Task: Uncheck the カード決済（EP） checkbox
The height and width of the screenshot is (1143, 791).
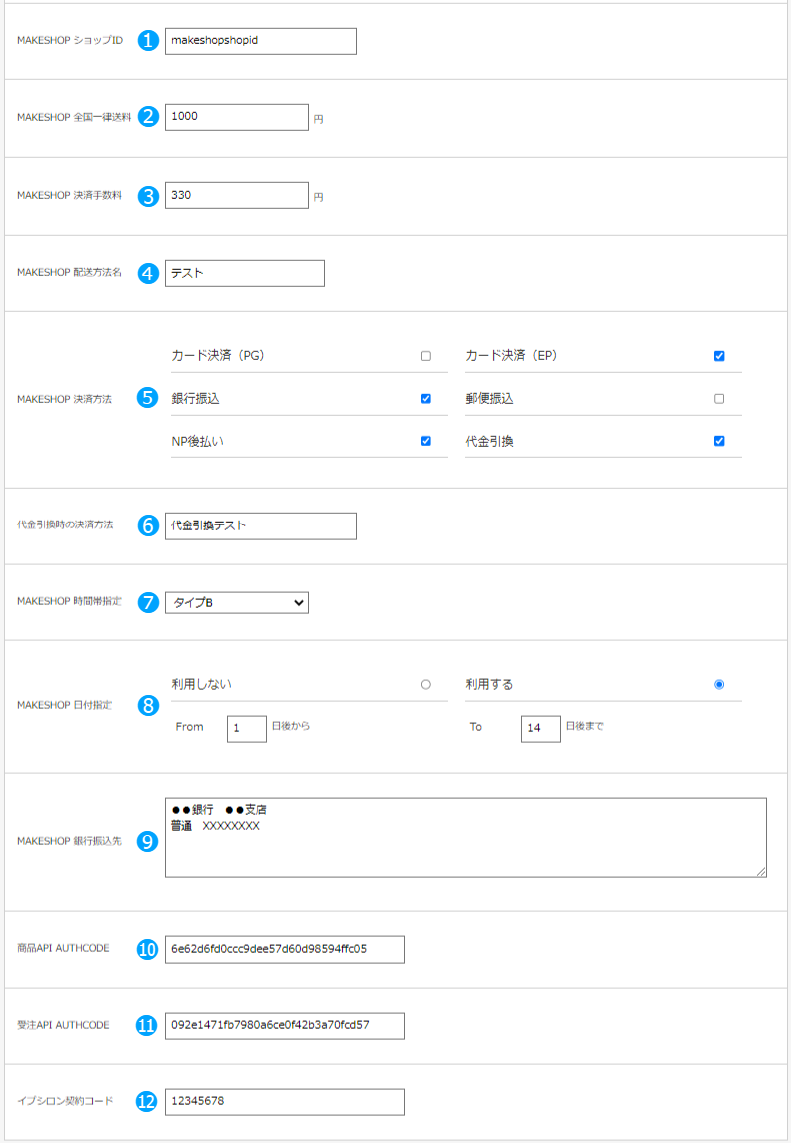Action: pos(719,356)
